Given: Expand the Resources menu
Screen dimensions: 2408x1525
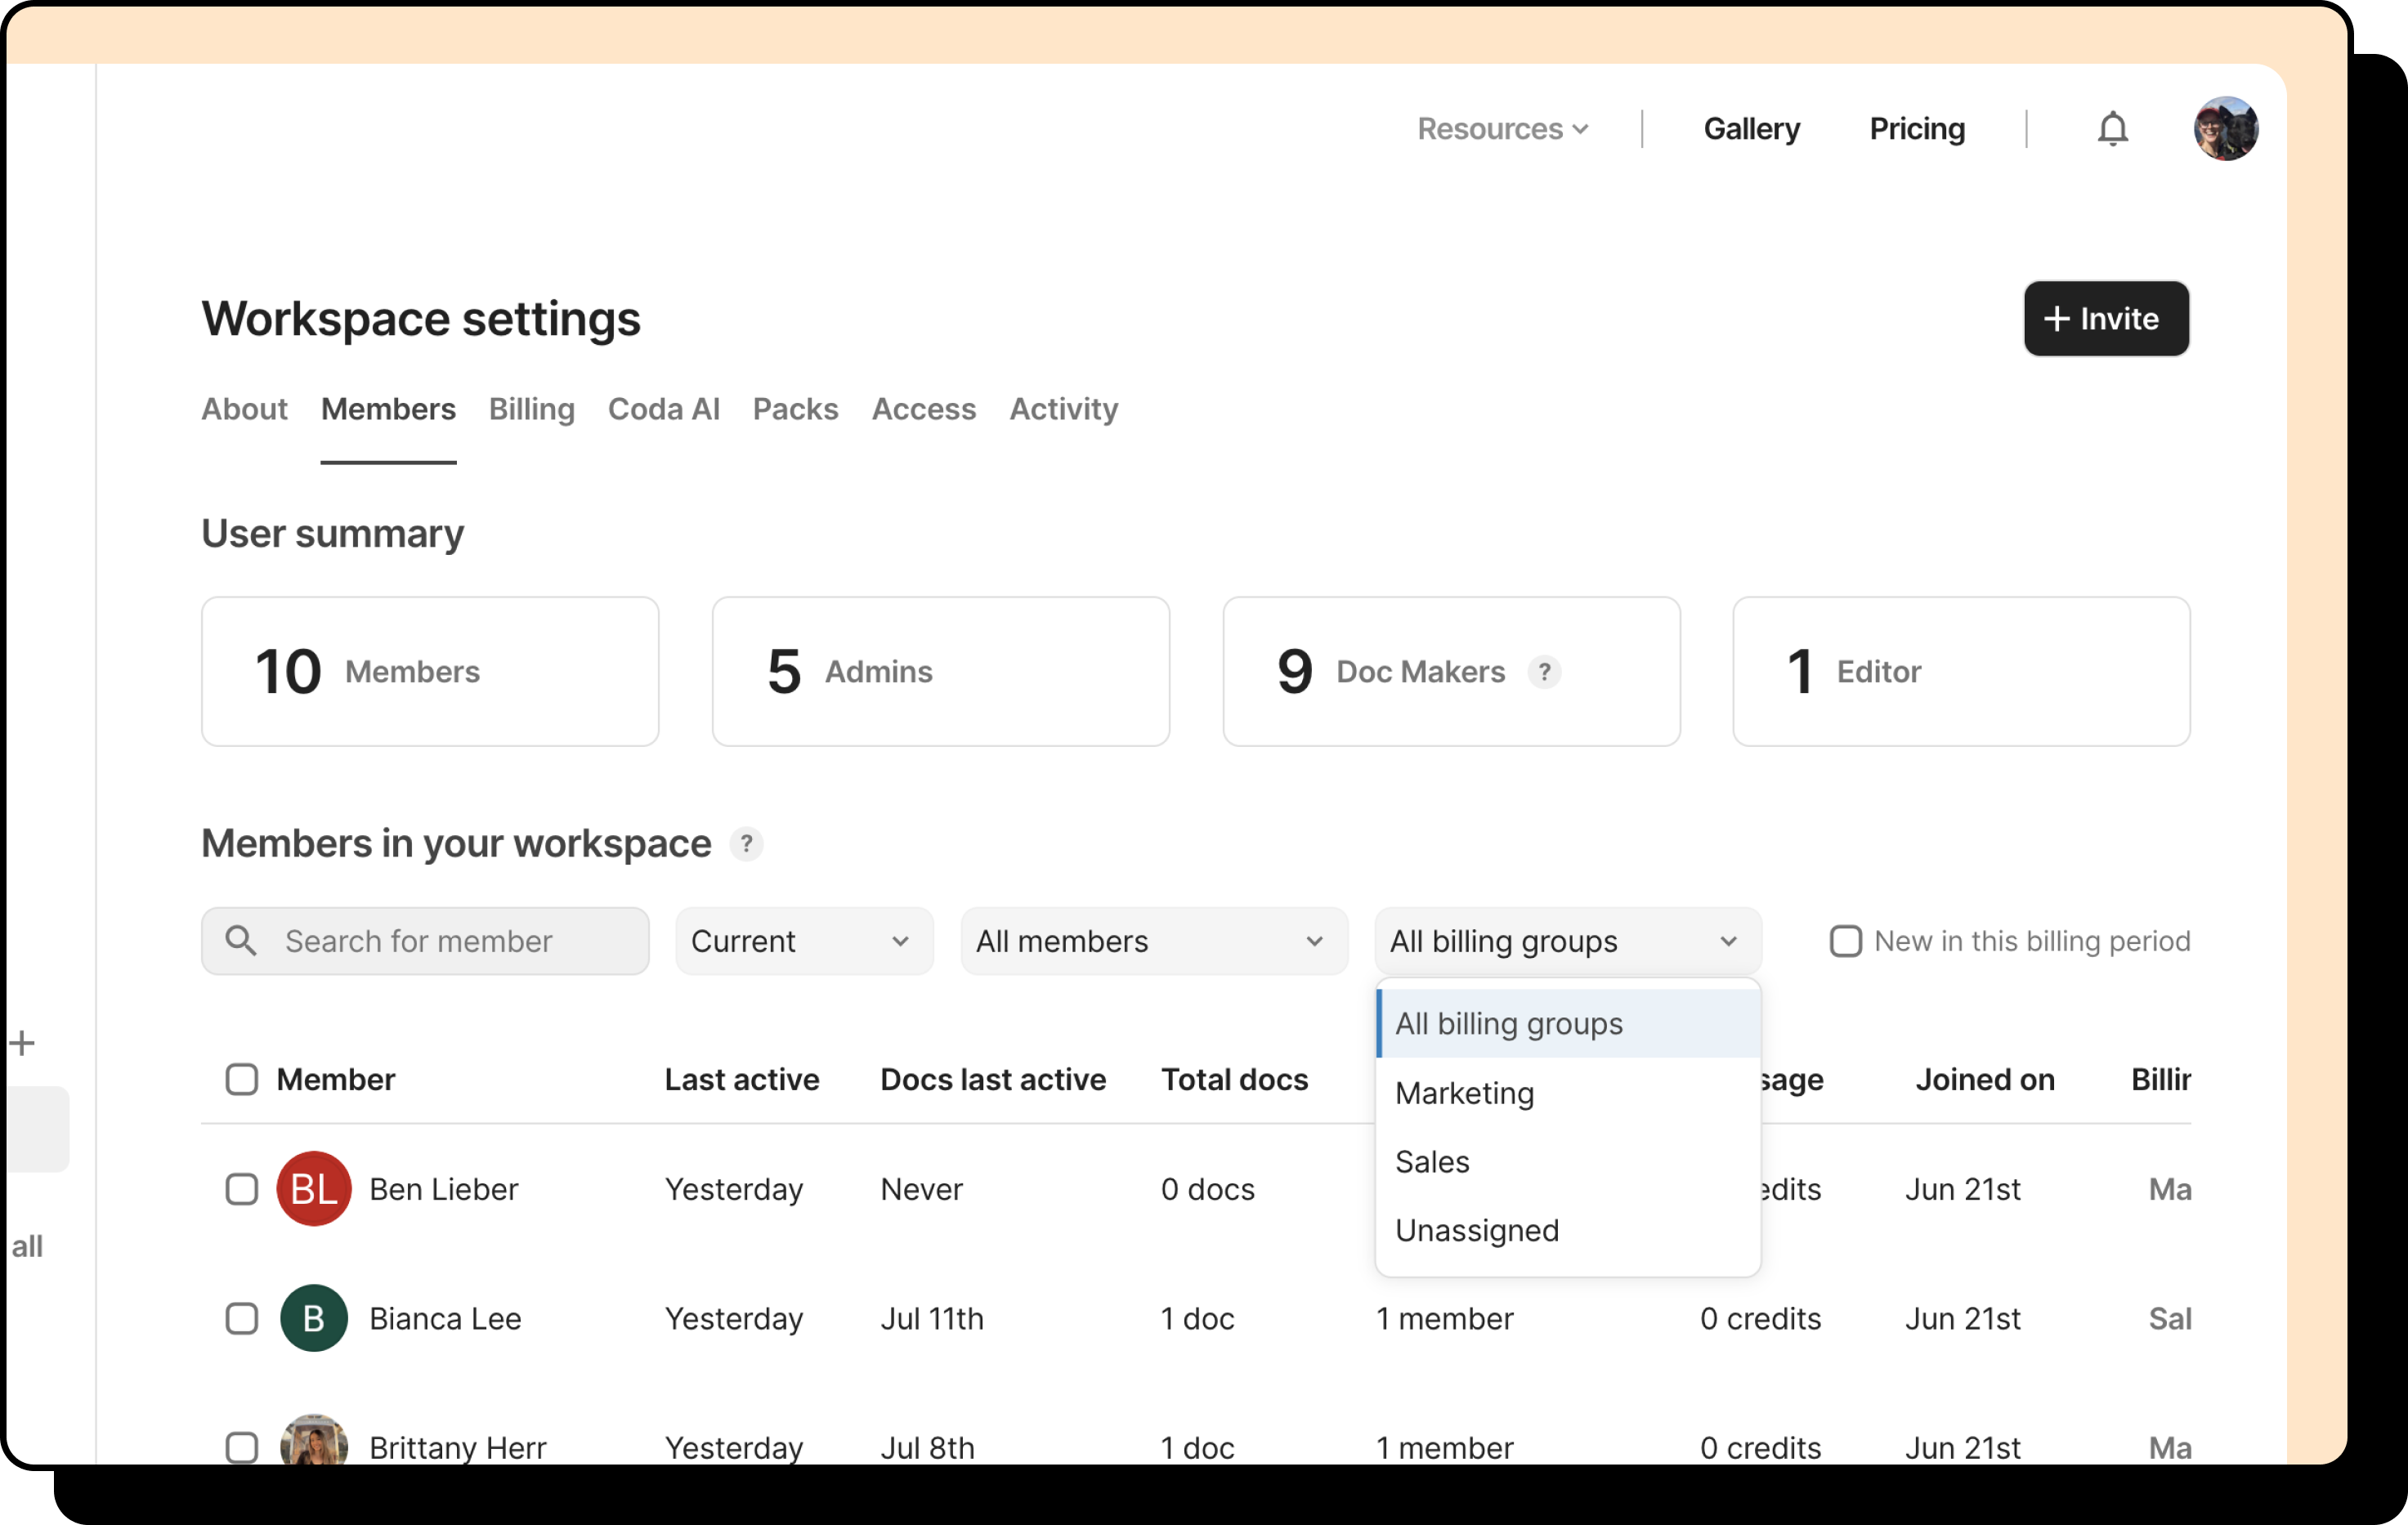Looking at the screenshot, I should (x=1502, y=129).
